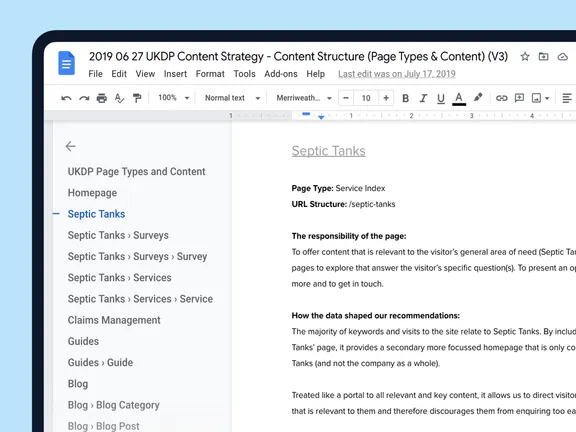Go to 'Blog › Blog Category' in outline
The image size is (576, 432).
[114, 405]
